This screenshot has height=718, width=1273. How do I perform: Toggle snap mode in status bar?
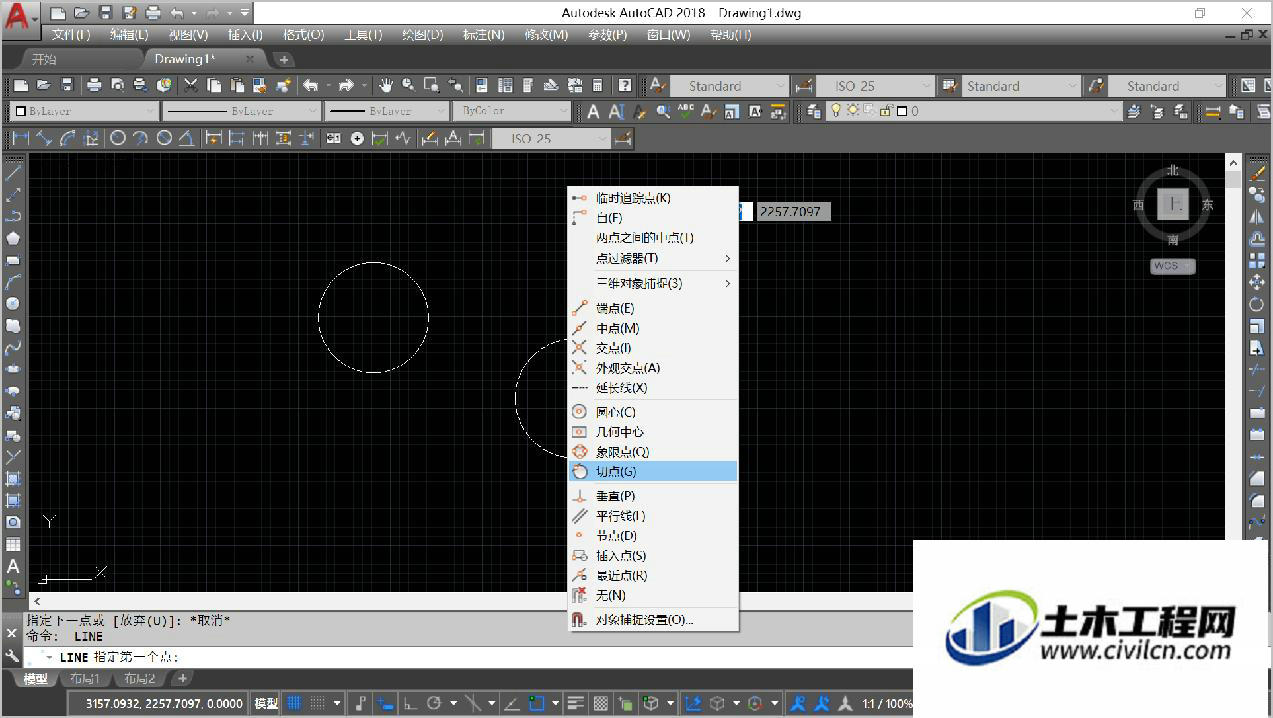[318, 703]
